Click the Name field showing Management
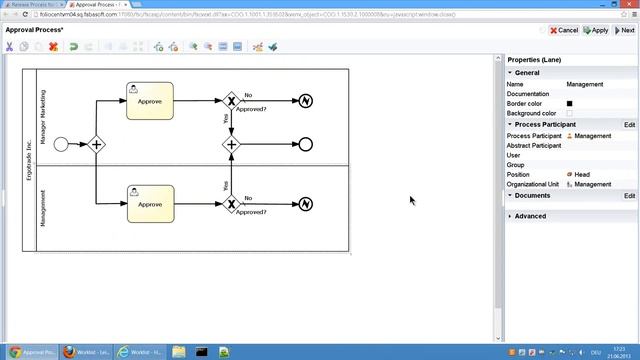This screenshot has width=640, height=360. [x=601, y=84]
